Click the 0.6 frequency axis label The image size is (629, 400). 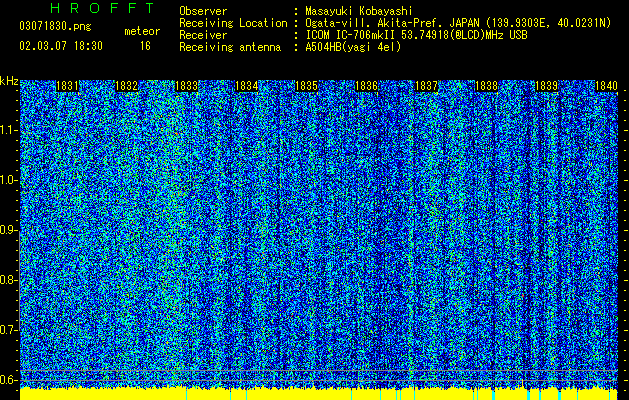(x=9, y=380)
